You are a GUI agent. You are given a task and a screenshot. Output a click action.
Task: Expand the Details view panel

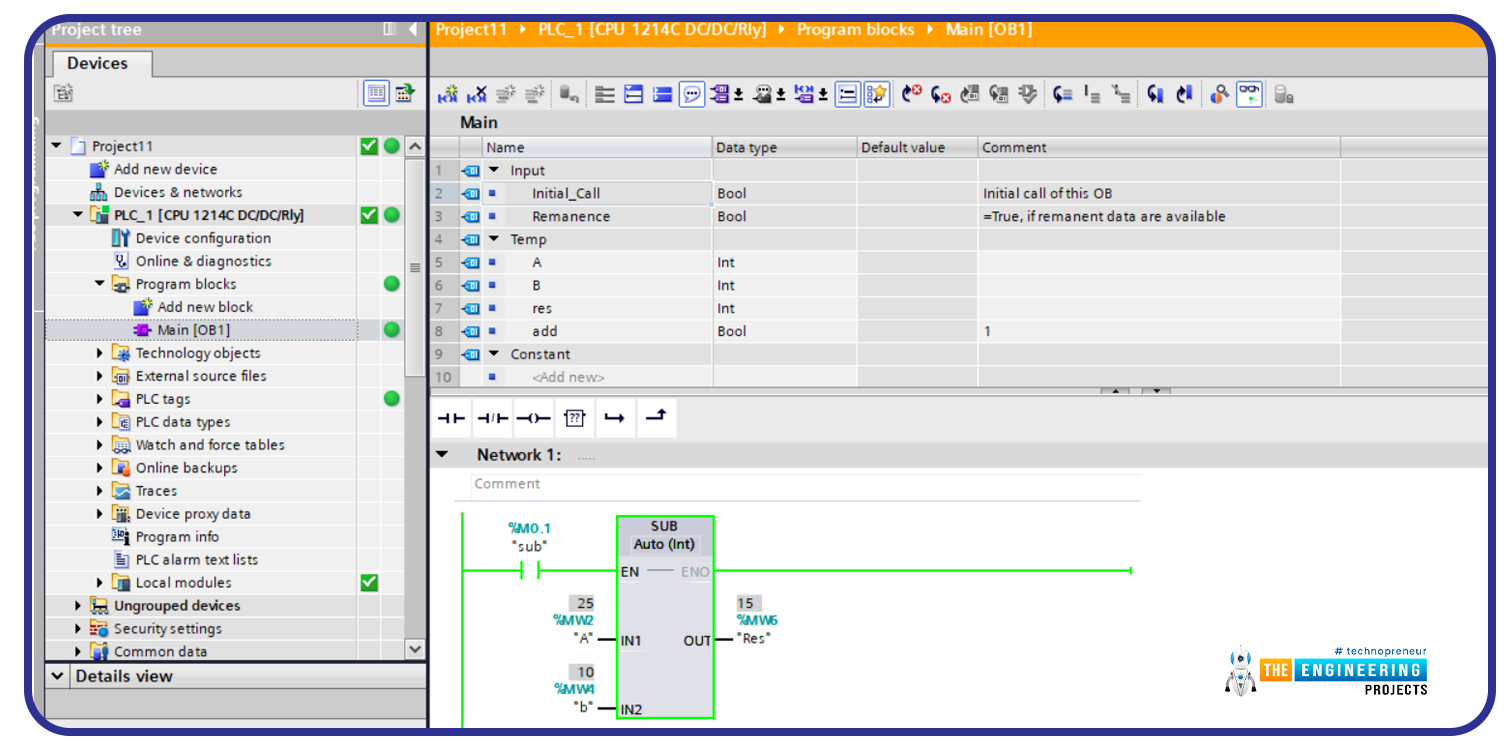(x=58, y=676)
